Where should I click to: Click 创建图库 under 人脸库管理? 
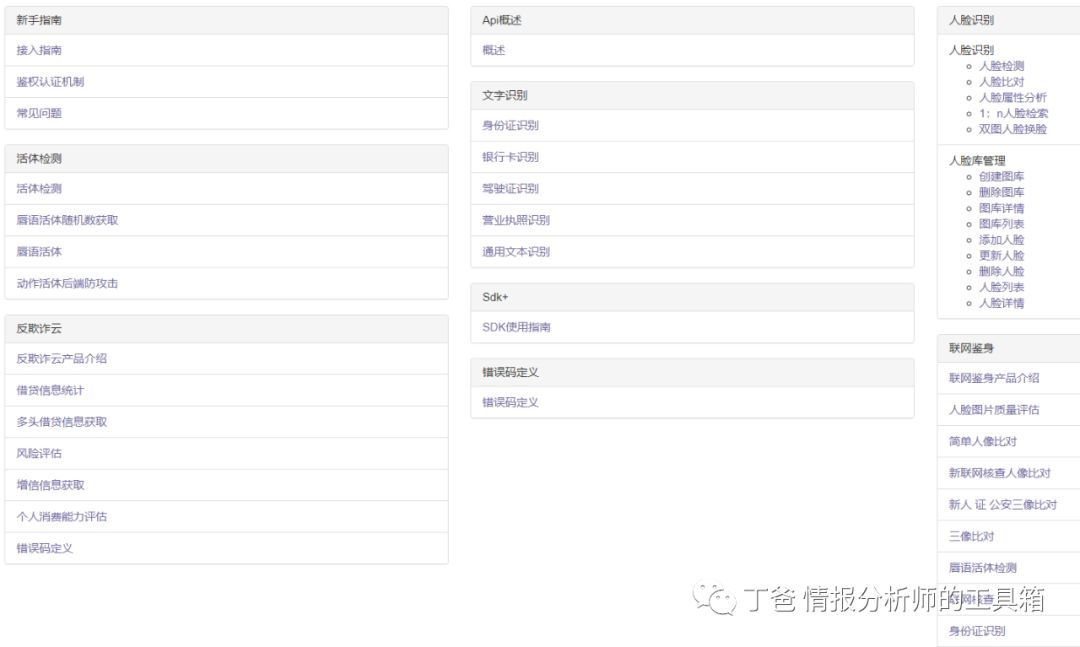[1001, 176]
